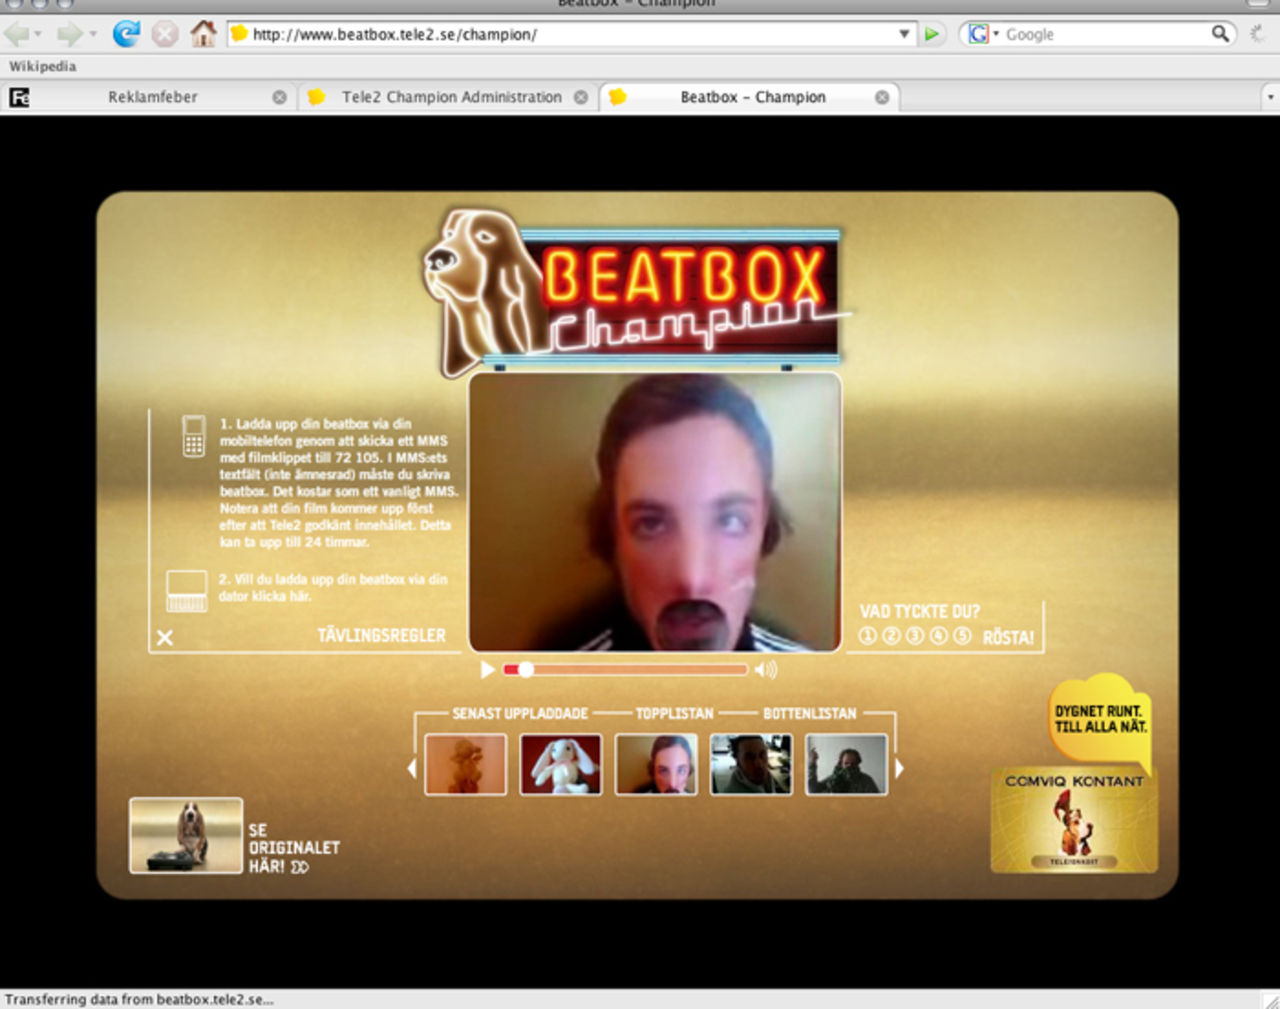Show next thumbnails with right arrow

[x=899, y=768]
